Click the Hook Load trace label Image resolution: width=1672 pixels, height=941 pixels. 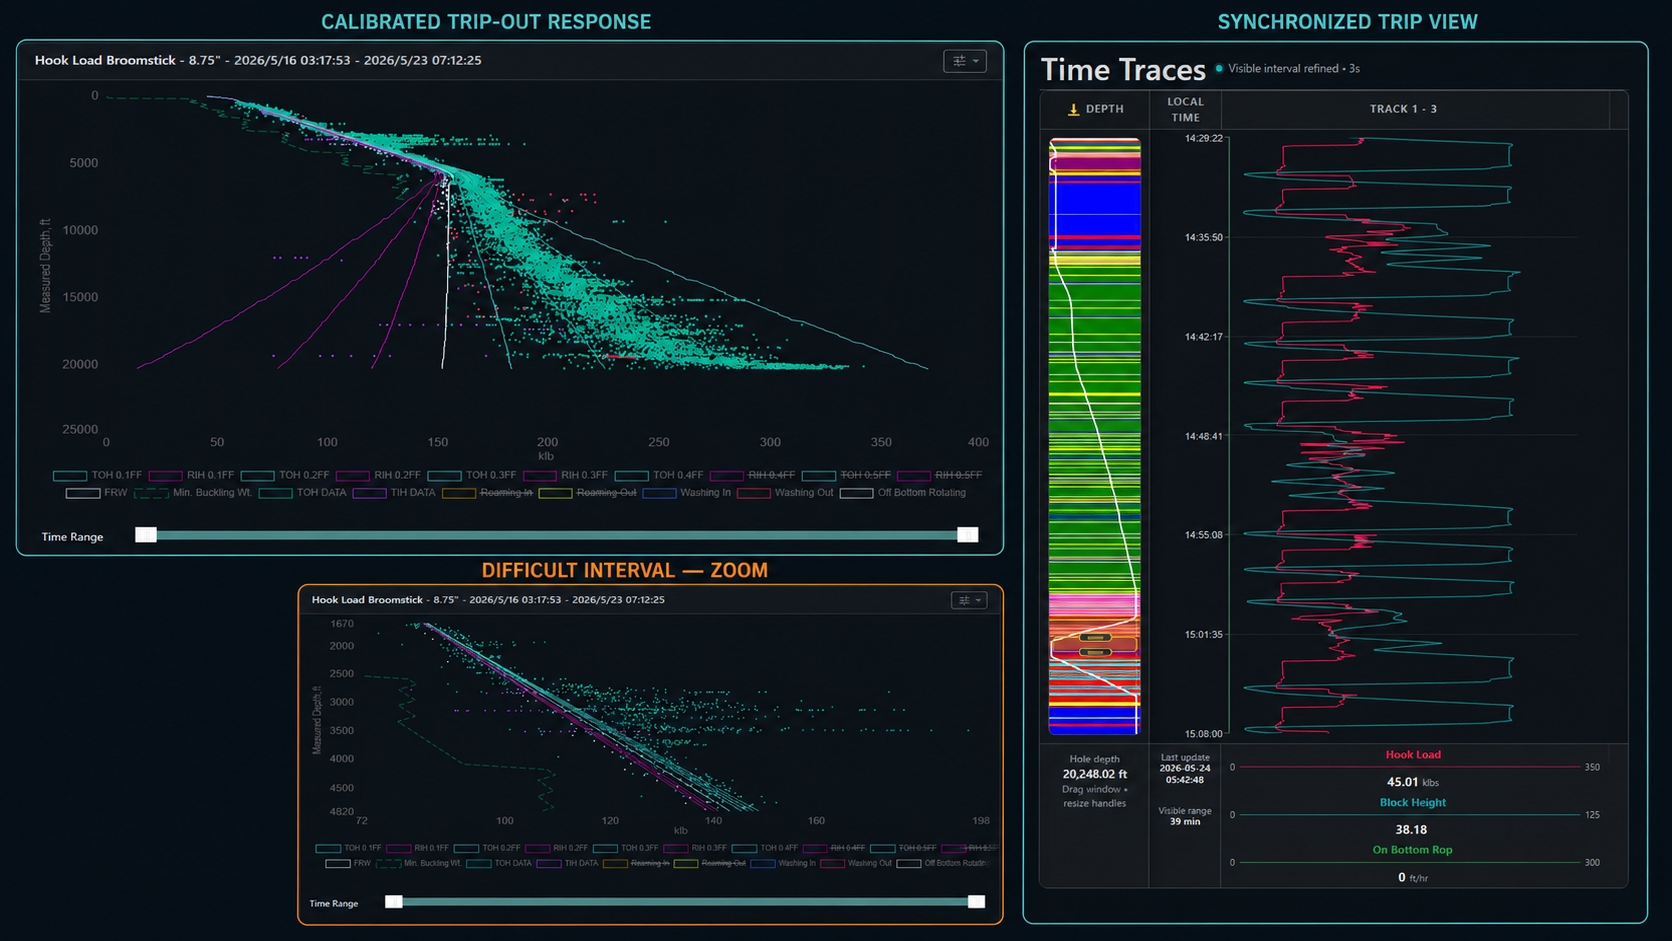pyautogui.click(x=1413, y=755)
